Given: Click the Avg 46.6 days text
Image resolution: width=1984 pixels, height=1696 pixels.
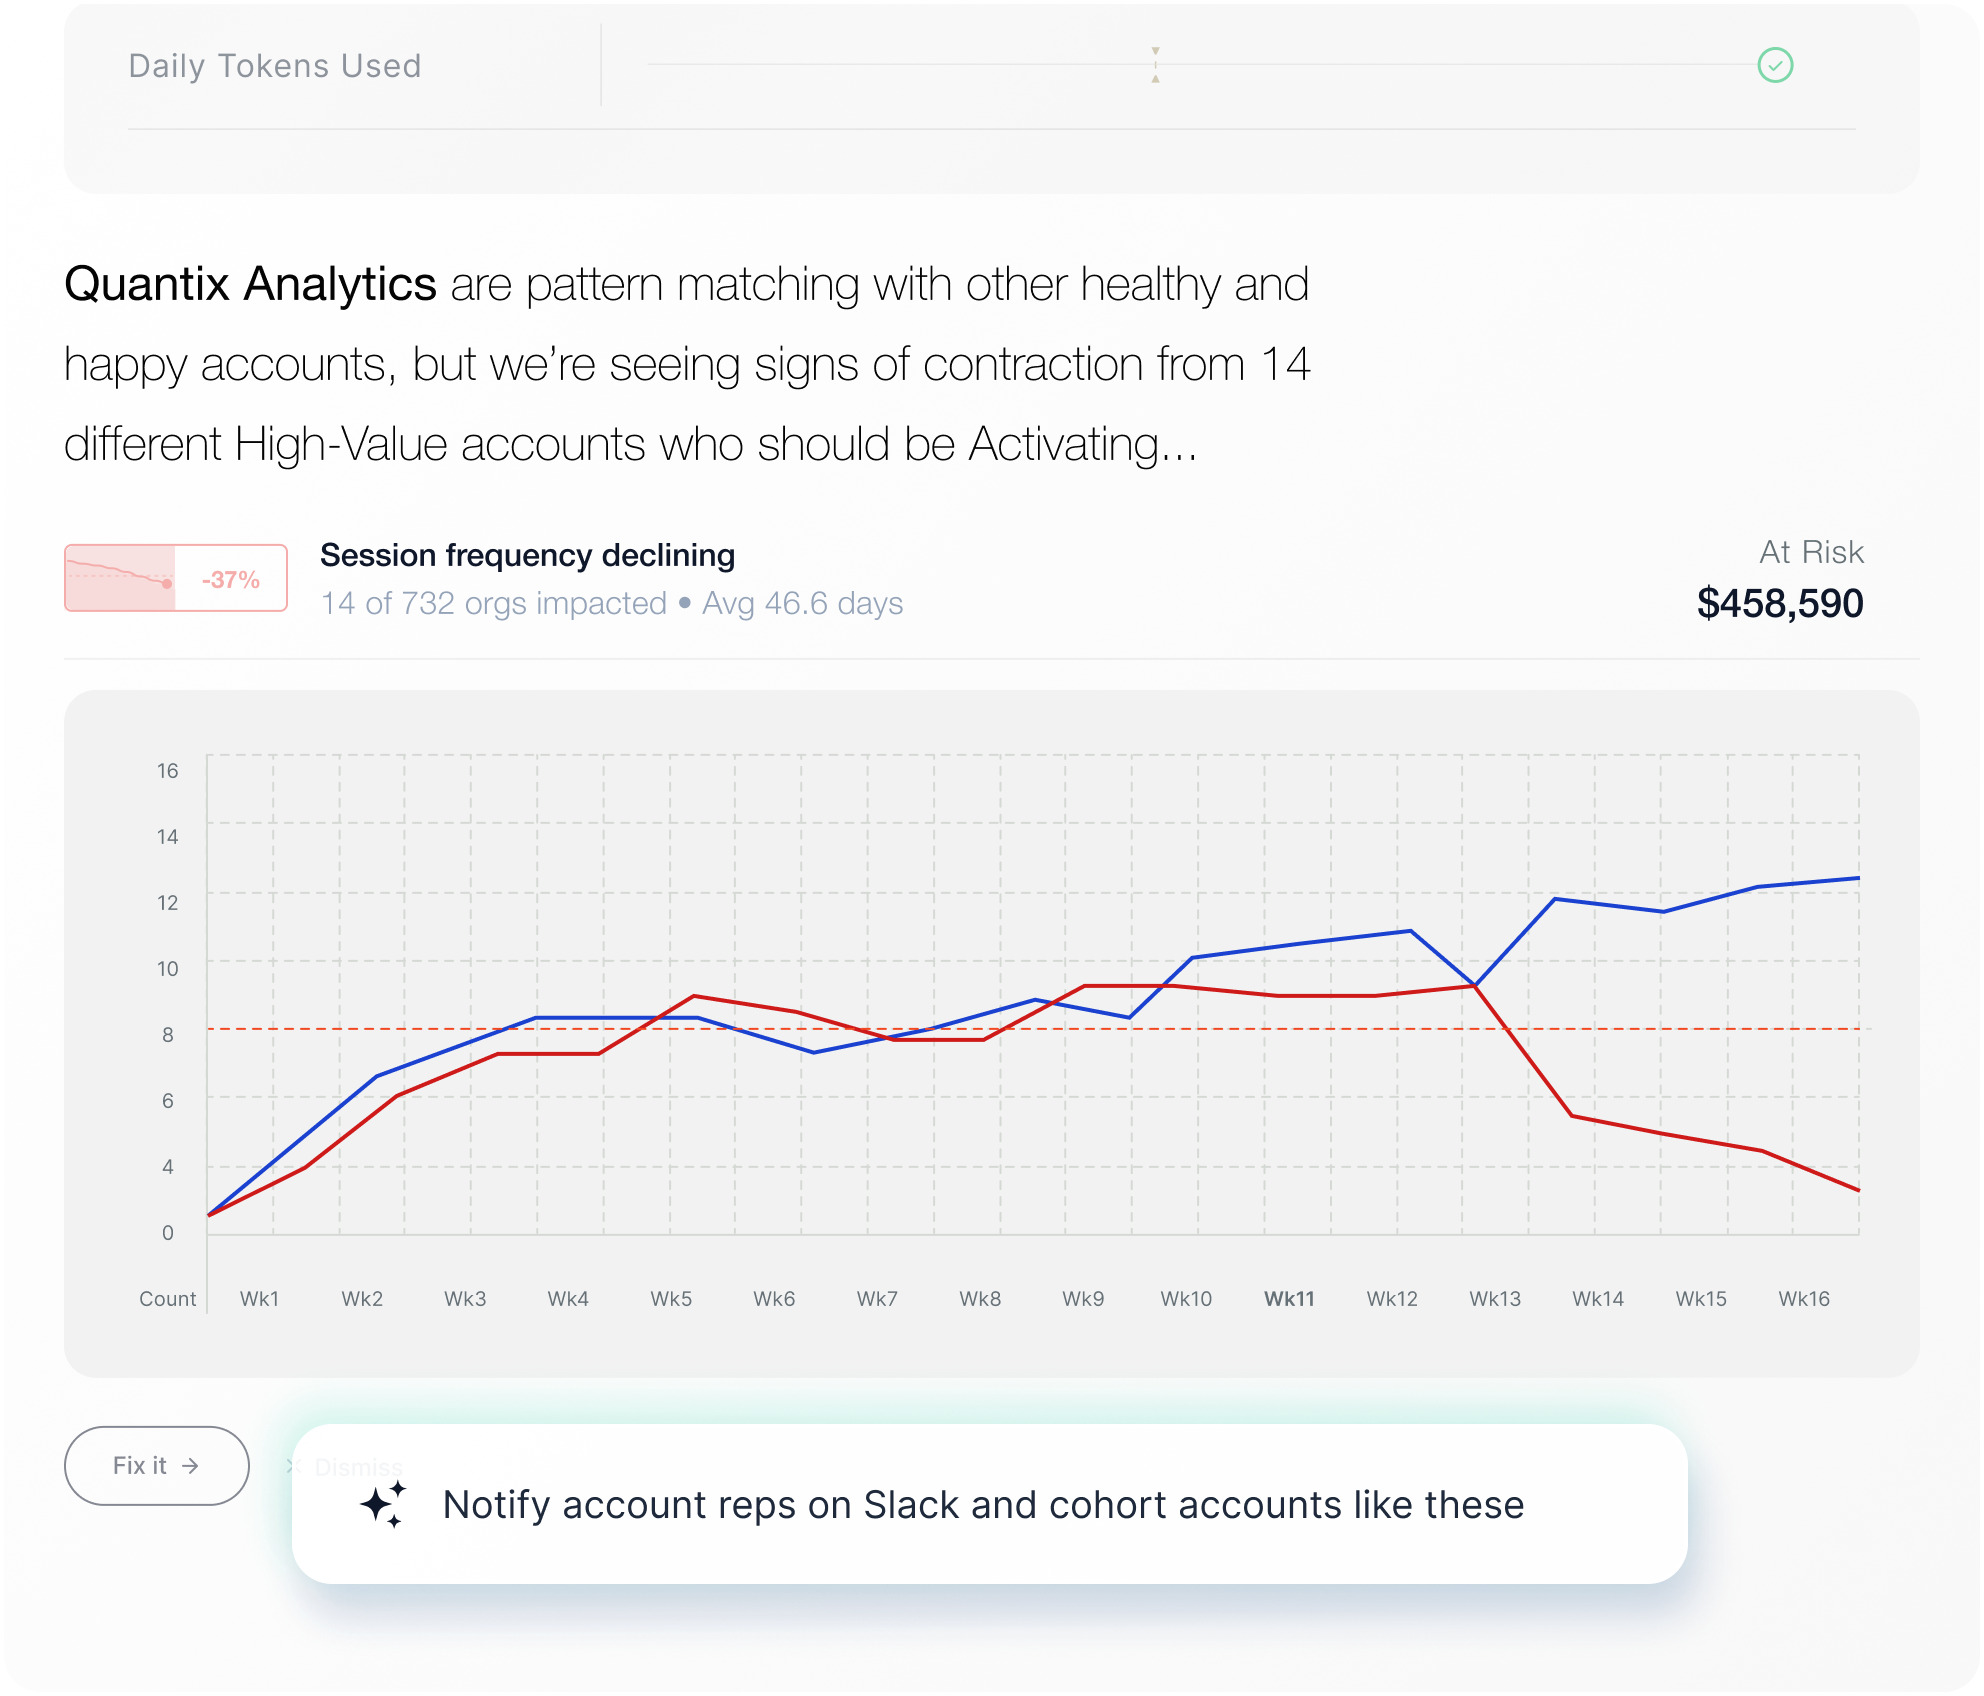Looking at the screenshot, I should (x=802, y=603).
